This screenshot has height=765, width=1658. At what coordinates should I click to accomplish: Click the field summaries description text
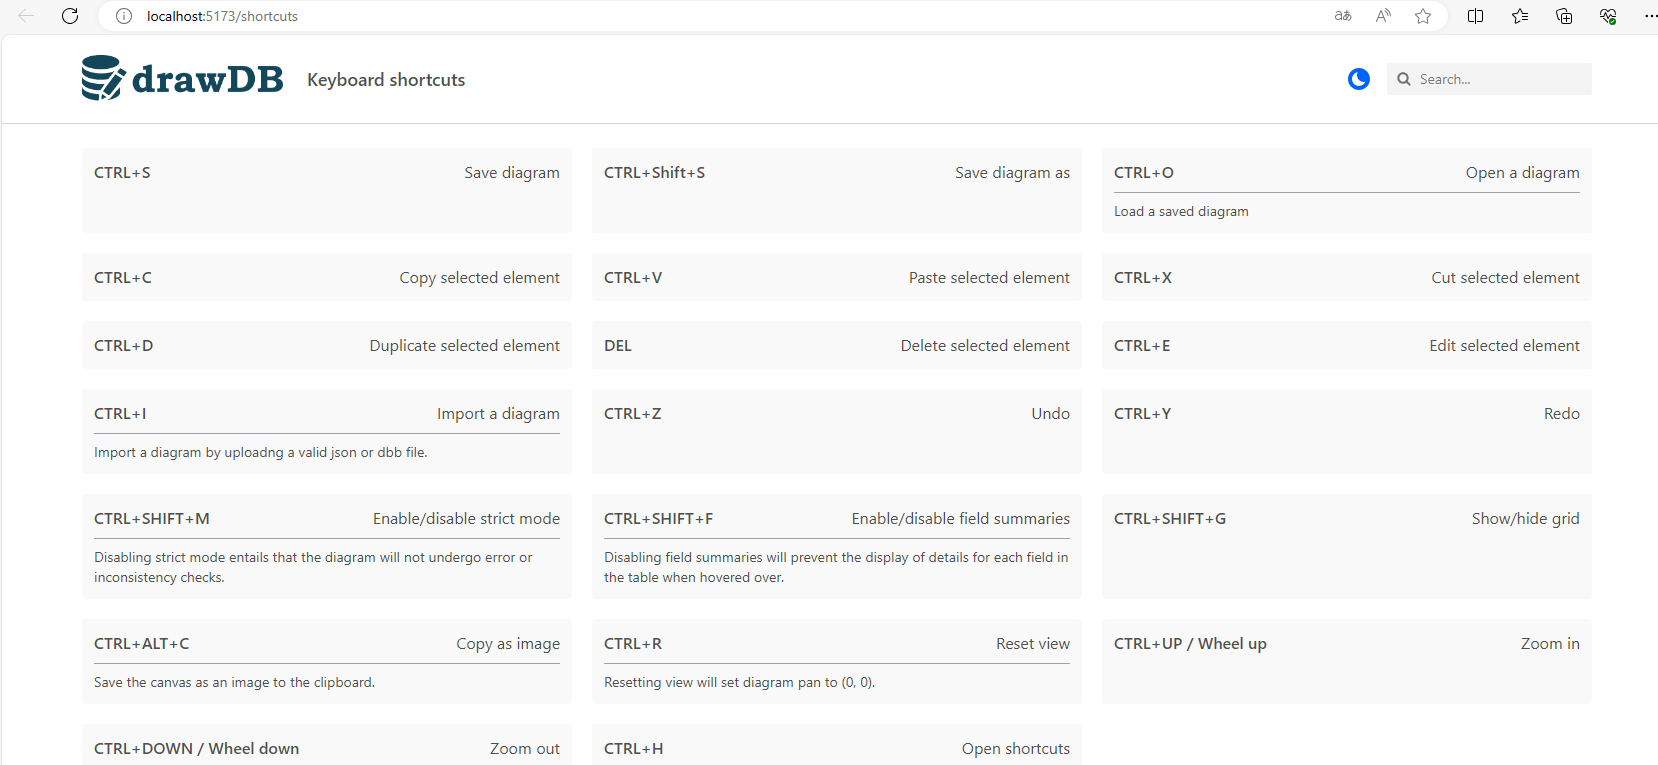click(x=836, y=568)
